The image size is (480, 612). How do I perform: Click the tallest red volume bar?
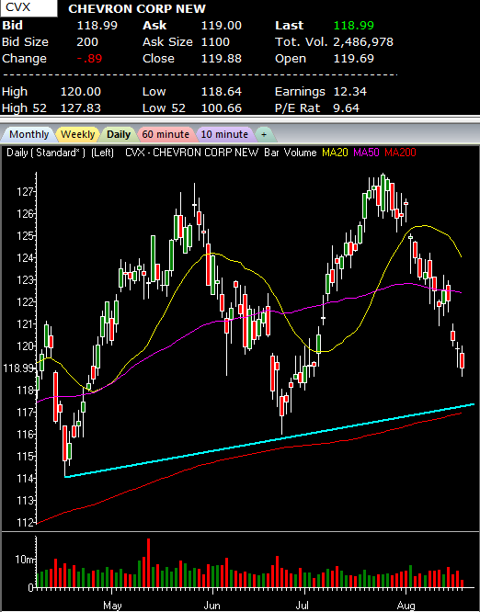point(148,563)
